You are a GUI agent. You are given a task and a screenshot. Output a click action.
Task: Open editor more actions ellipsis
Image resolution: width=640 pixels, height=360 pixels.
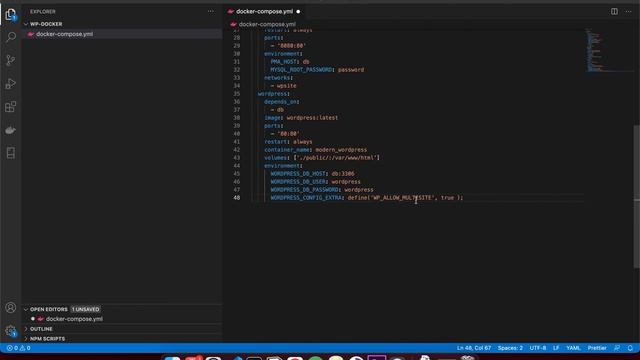point(629,11)
